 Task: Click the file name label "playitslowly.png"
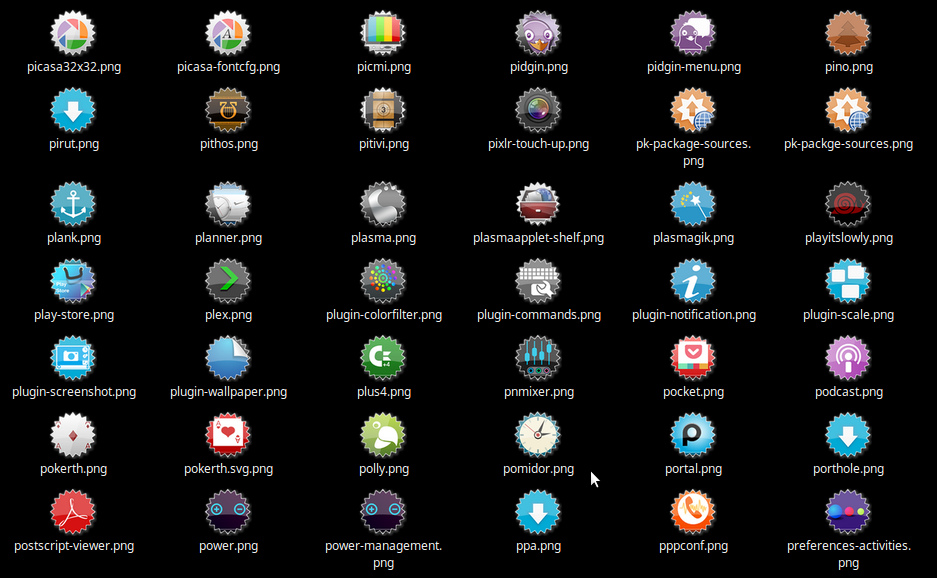(x=849, y=238)
